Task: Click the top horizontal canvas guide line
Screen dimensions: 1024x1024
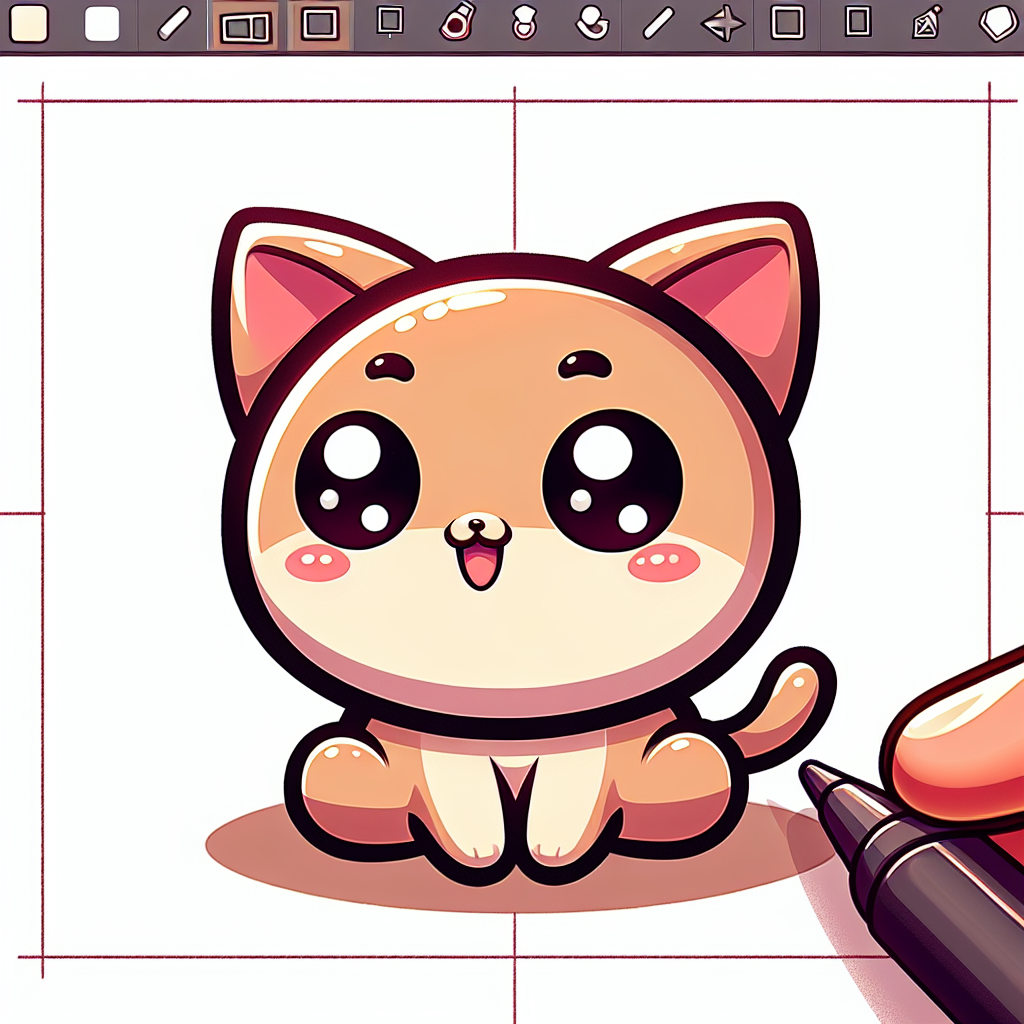Action: (x=300, y=101)
